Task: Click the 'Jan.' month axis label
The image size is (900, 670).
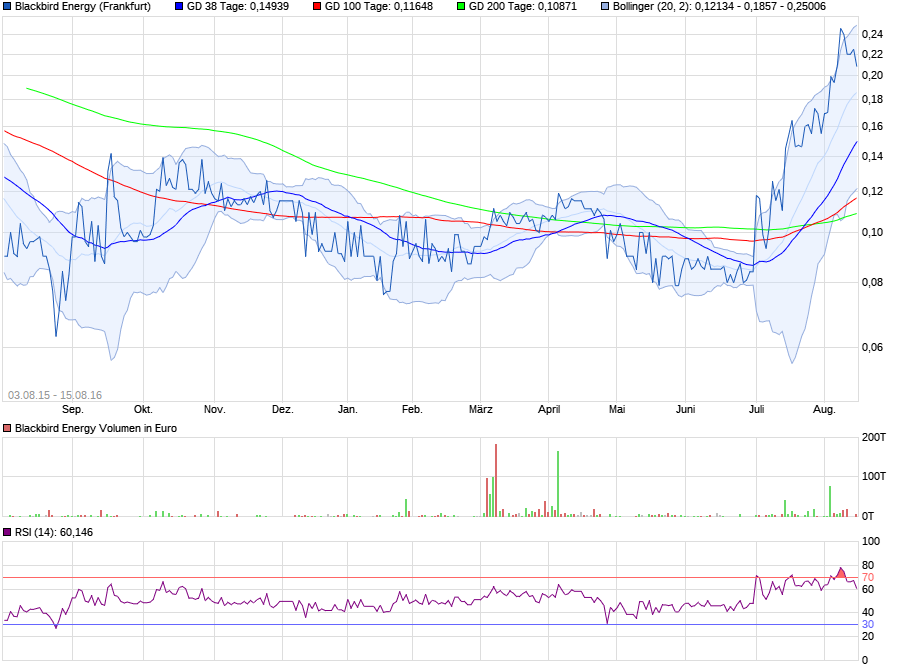Action: click(x=348, y=409)
